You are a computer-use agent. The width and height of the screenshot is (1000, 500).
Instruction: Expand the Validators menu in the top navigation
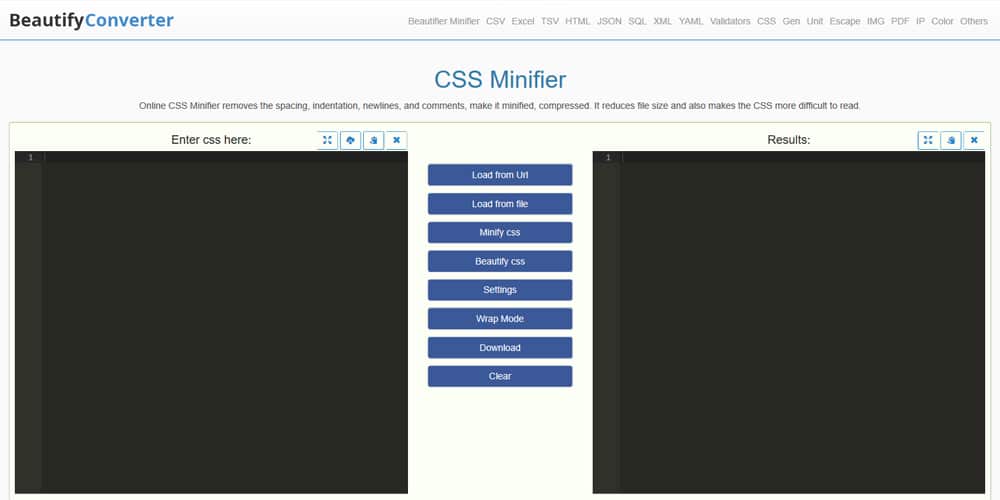730,21
